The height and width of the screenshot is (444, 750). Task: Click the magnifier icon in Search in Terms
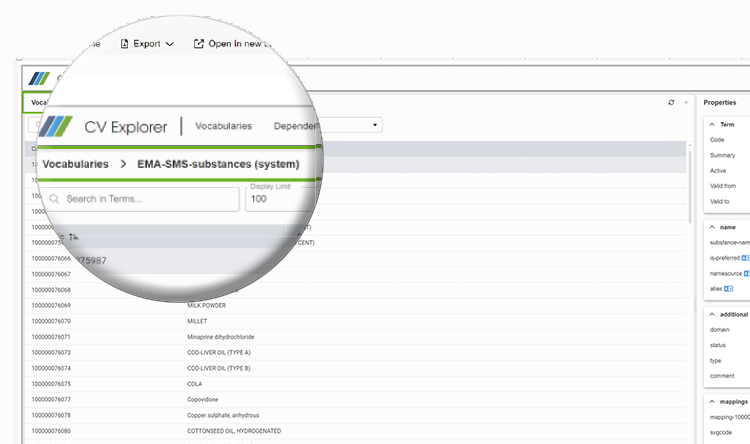pos(54,199)
